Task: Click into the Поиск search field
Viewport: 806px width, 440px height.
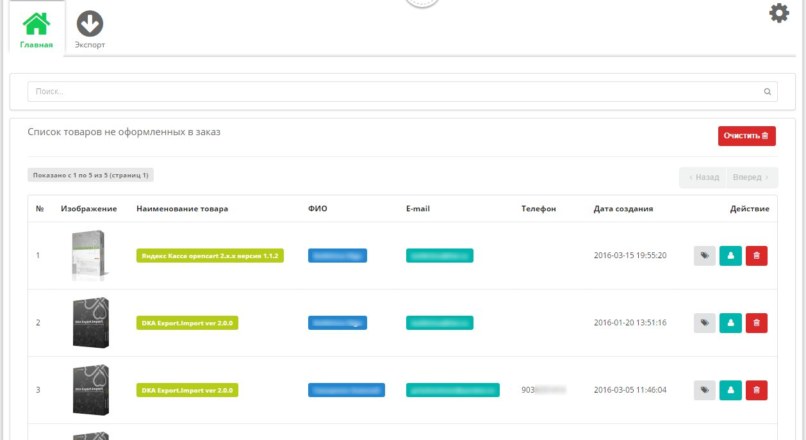Action: 402,91
